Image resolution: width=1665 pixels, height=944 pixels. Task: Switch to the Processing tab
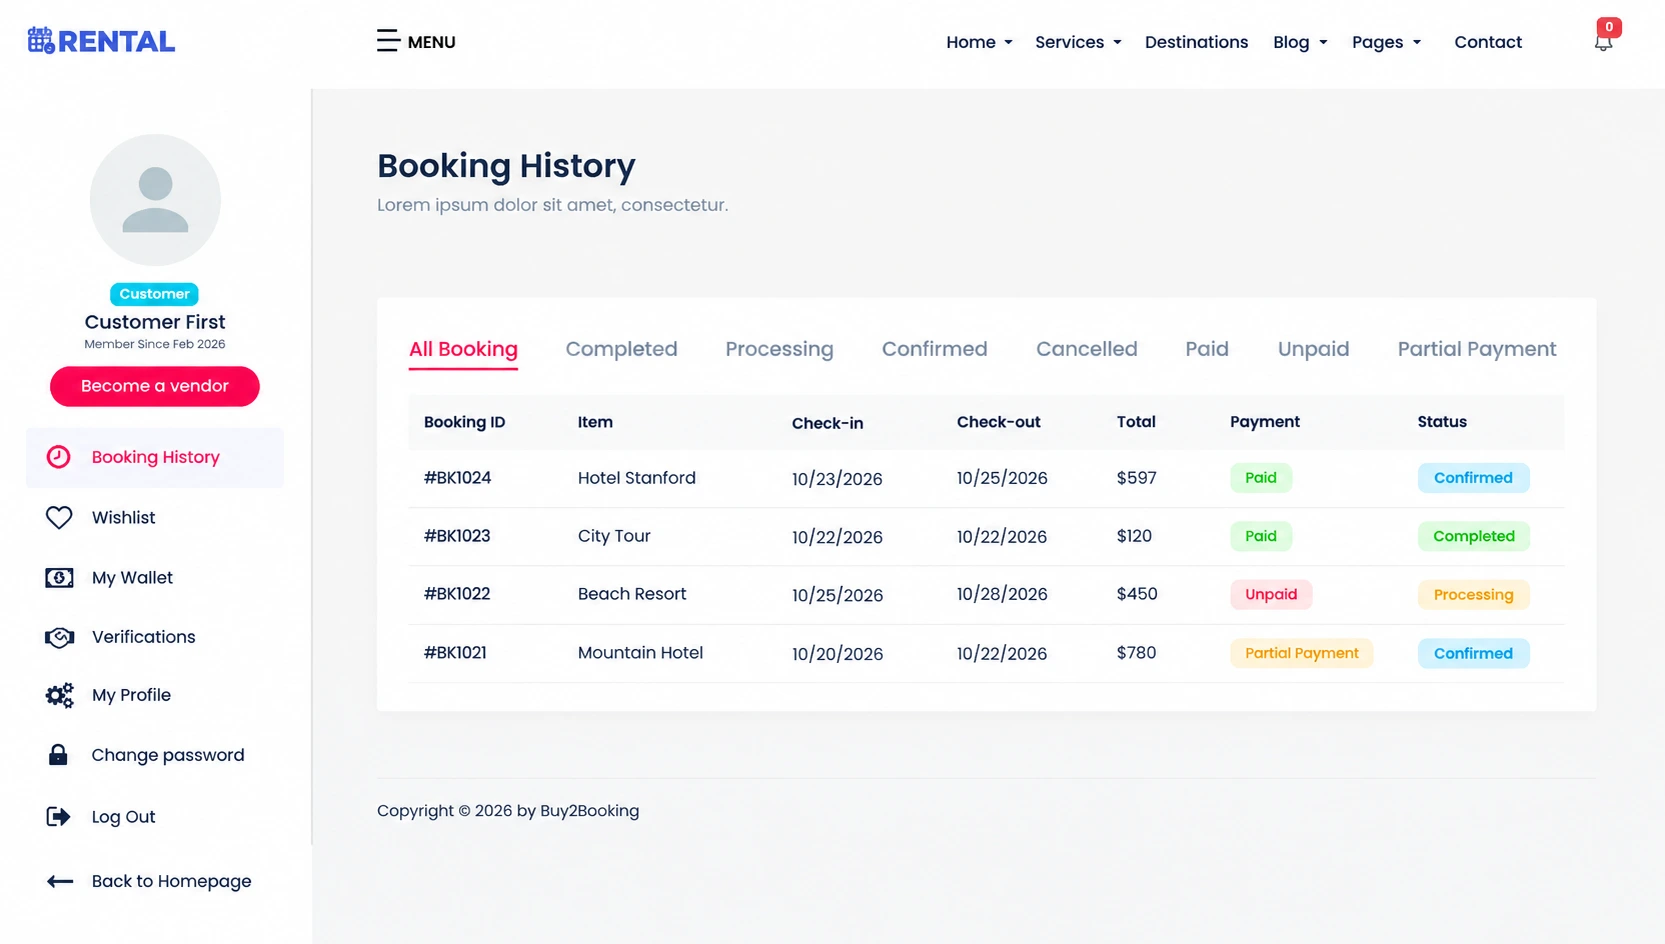click(779, 349)
